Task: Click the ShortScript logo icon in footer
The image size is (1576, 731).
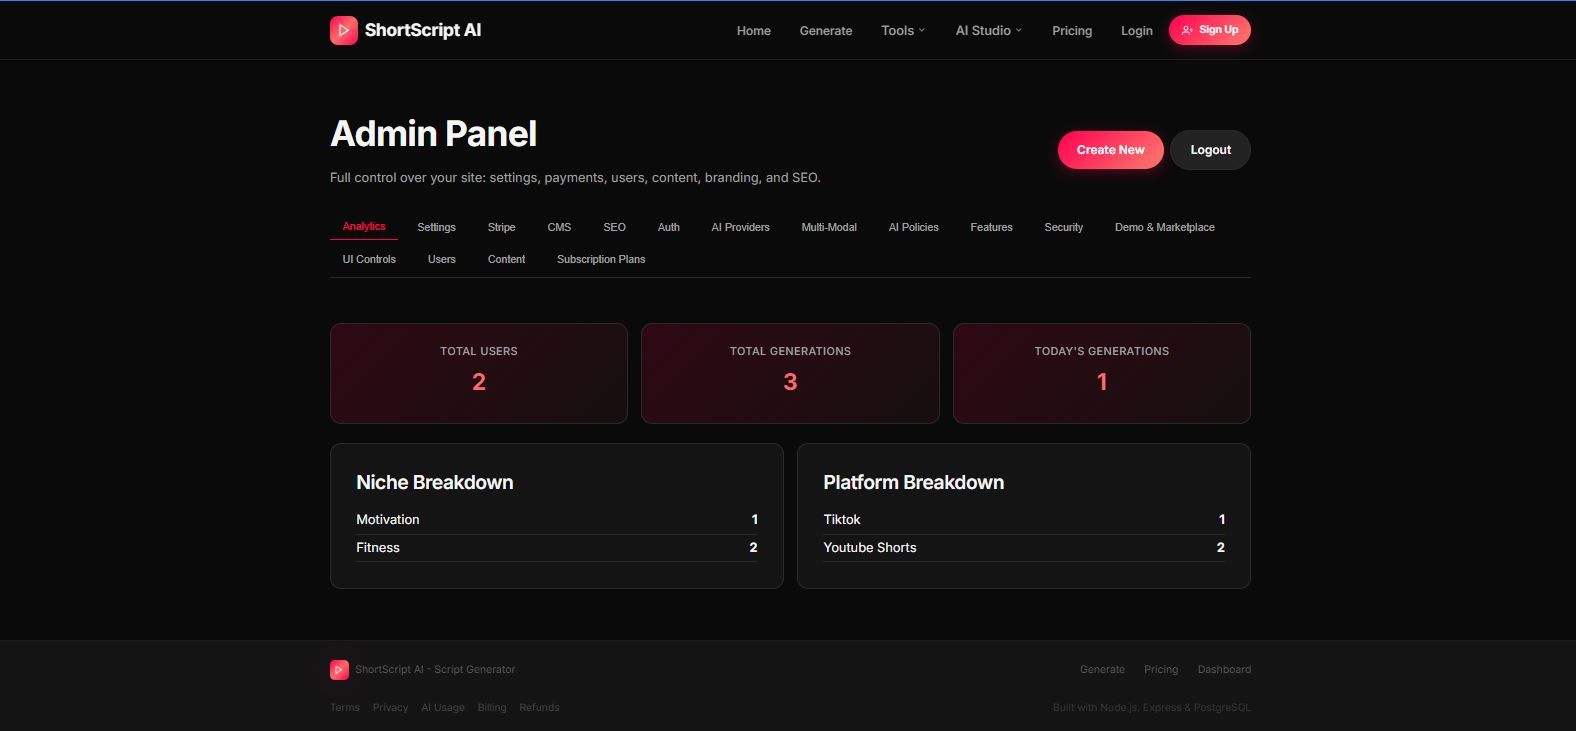Action: (339, 670)
